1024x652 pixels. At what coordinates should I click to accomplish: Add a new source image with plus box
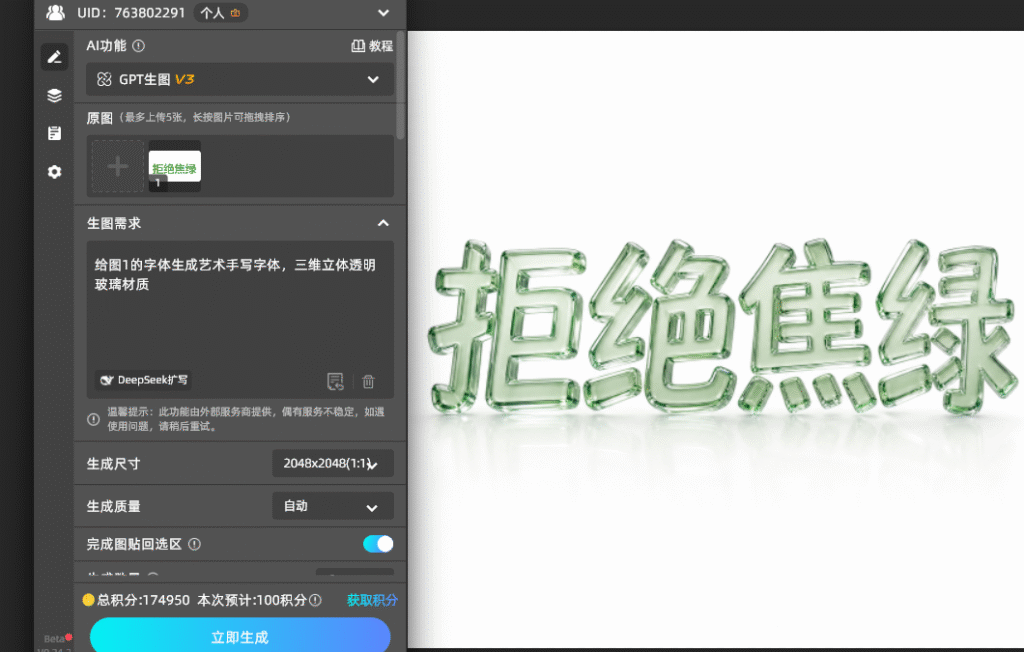[x=118, y=166]
